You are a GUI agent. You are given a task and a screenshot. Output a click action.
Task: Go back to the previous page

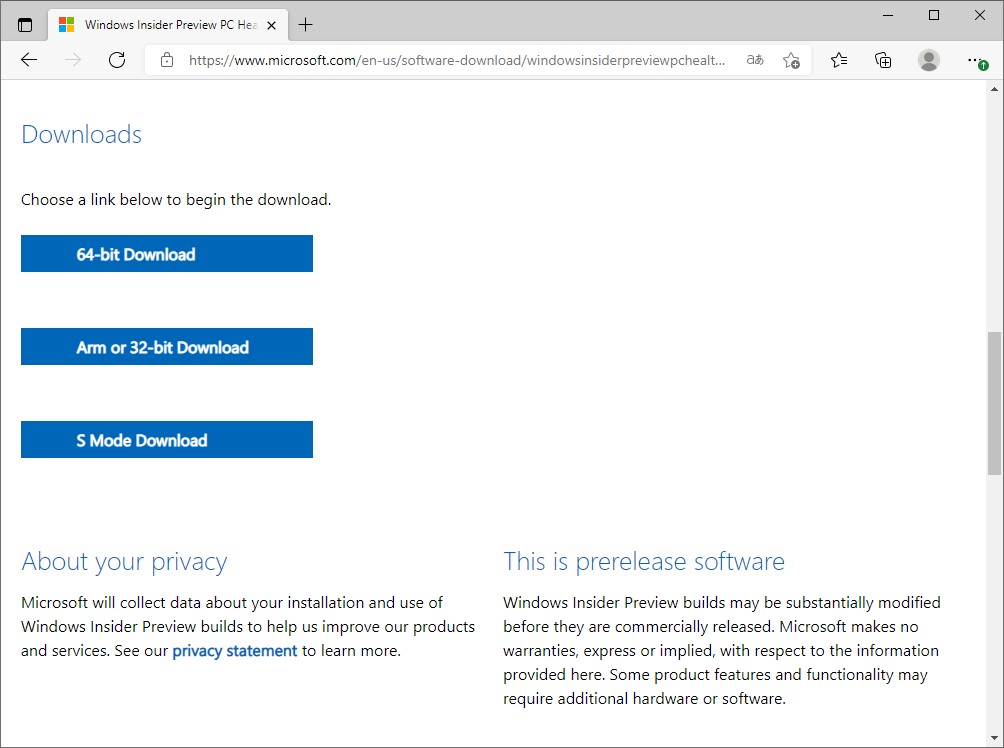click(29, 60)
